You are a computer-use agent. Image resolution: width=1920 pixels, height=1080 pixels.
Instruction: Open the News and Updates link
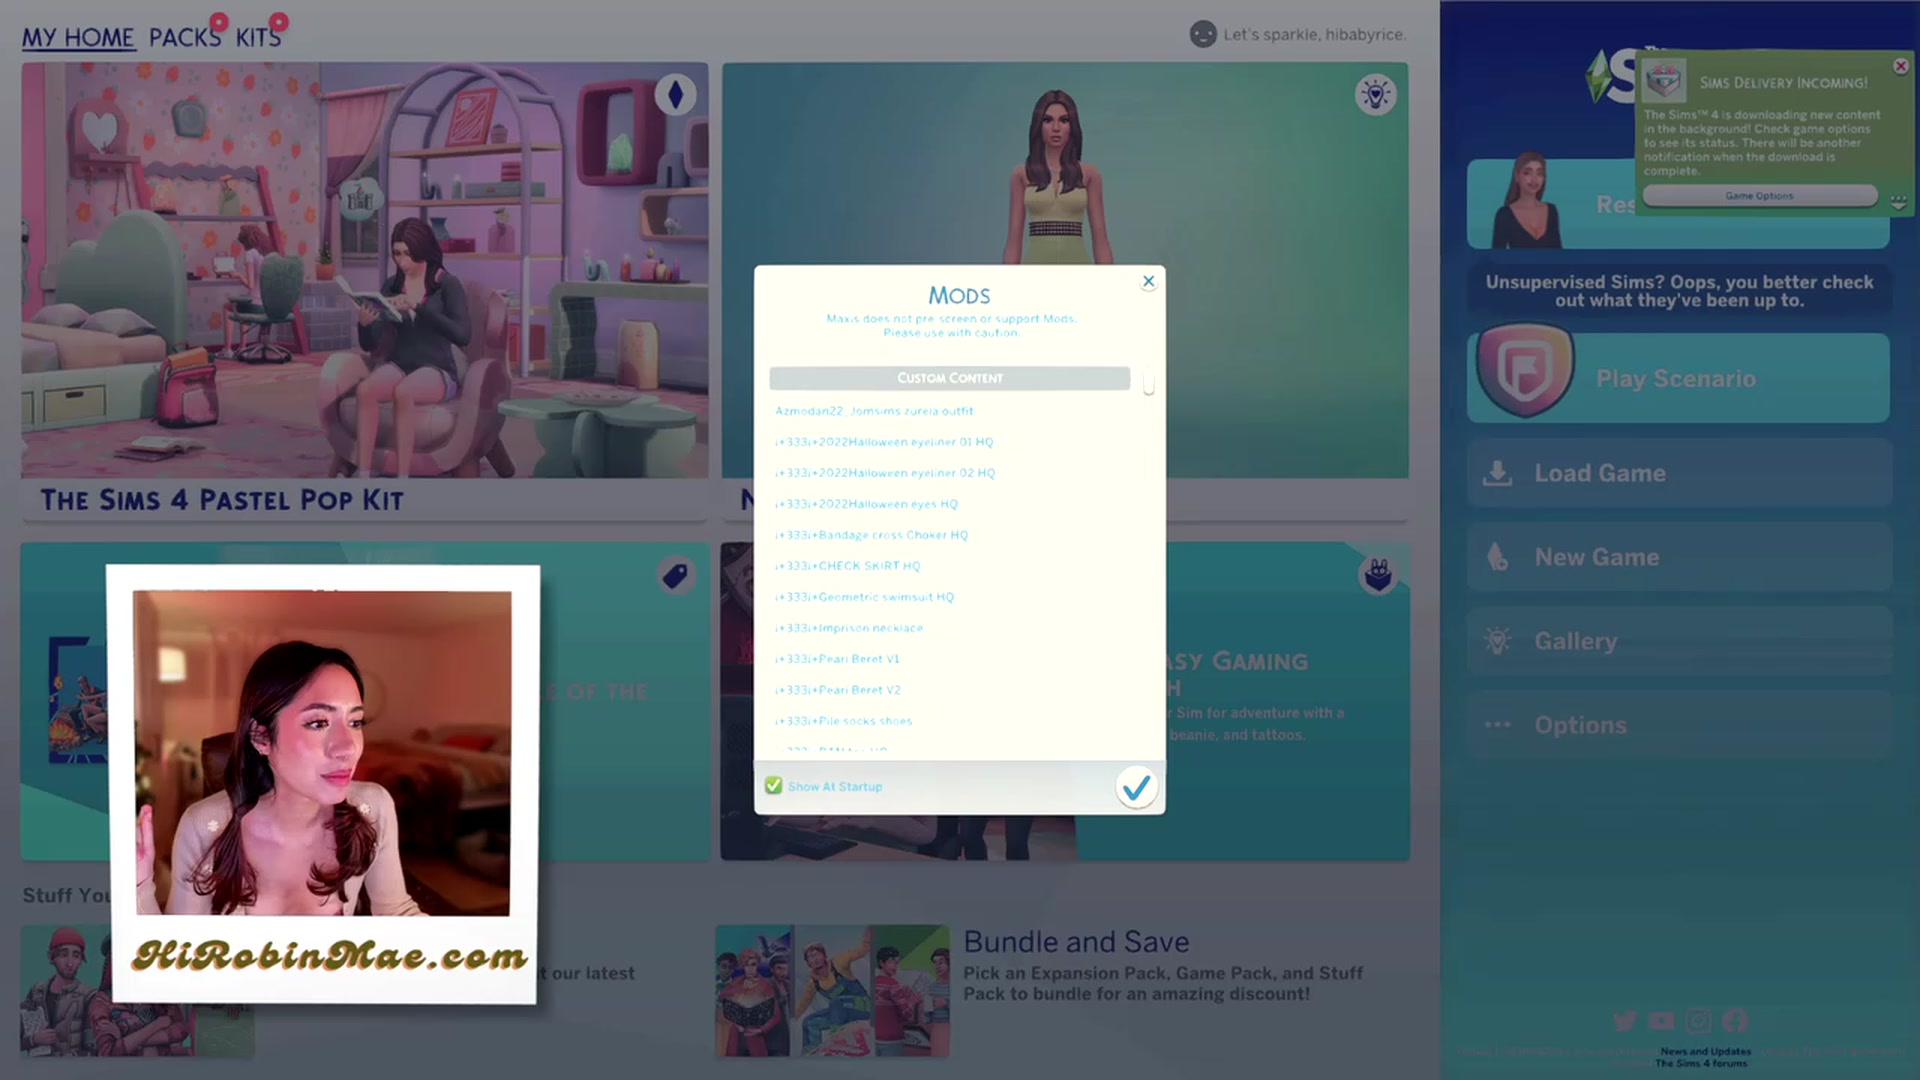click(x=1705, y=1051)
